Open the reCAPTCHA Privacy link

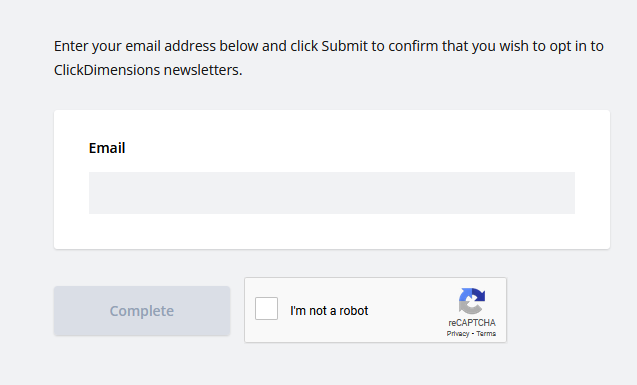pos(458,333)
